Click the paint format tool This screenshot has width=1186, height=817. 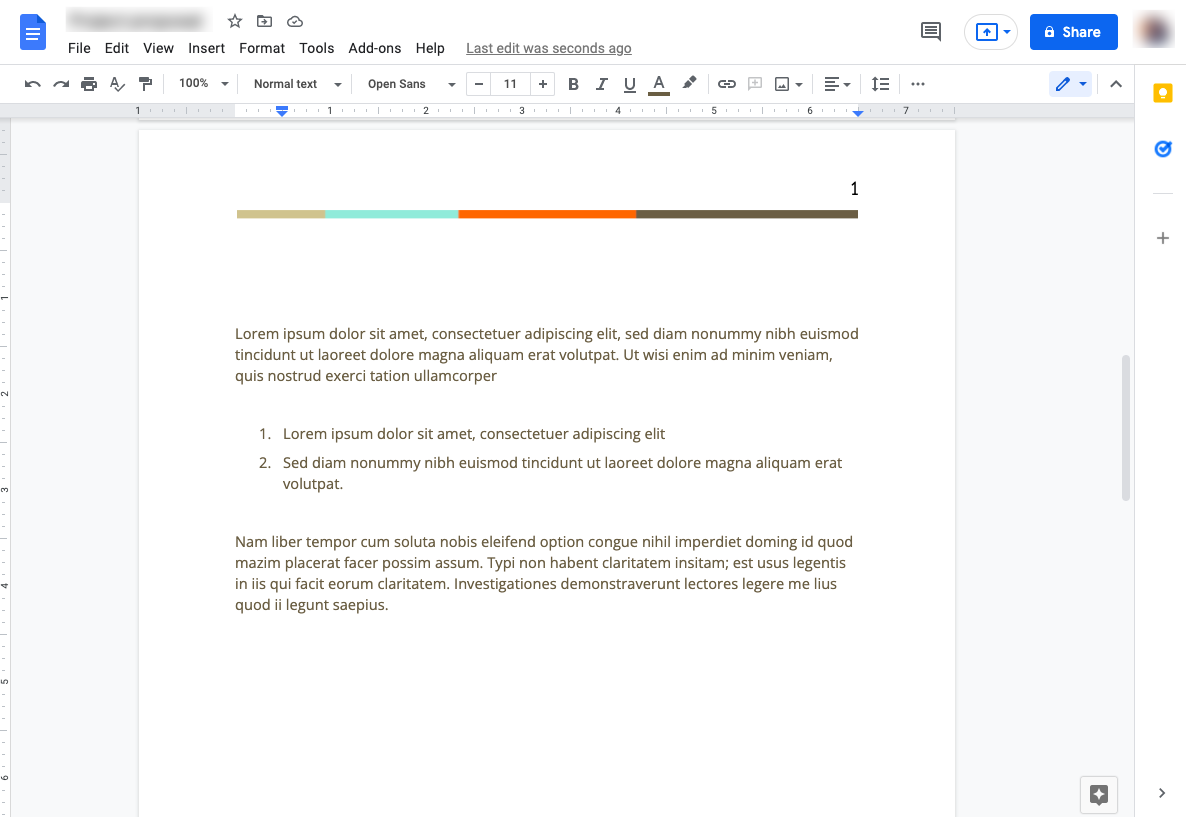[x=145, y=84]
